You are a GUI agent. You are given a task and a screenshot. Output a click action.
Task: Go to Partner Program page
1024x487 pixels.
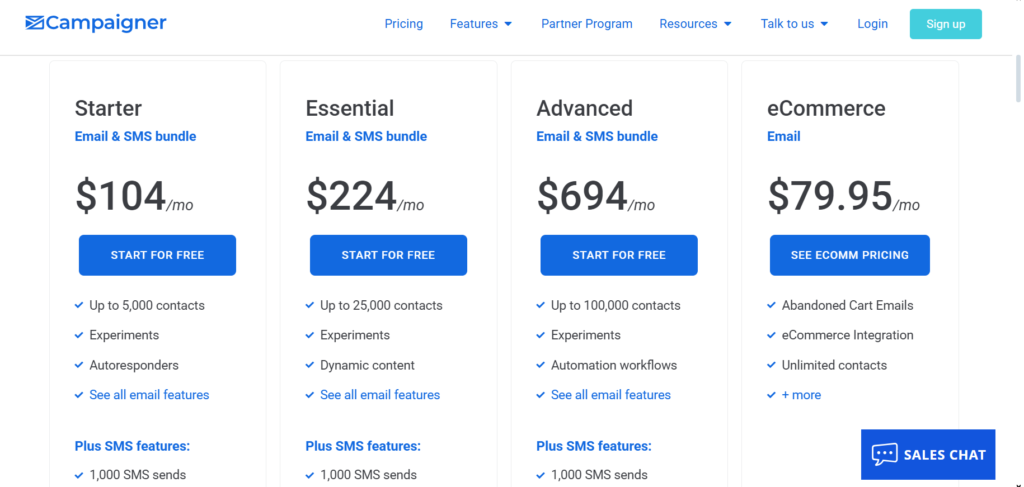[x=586, y=24]
